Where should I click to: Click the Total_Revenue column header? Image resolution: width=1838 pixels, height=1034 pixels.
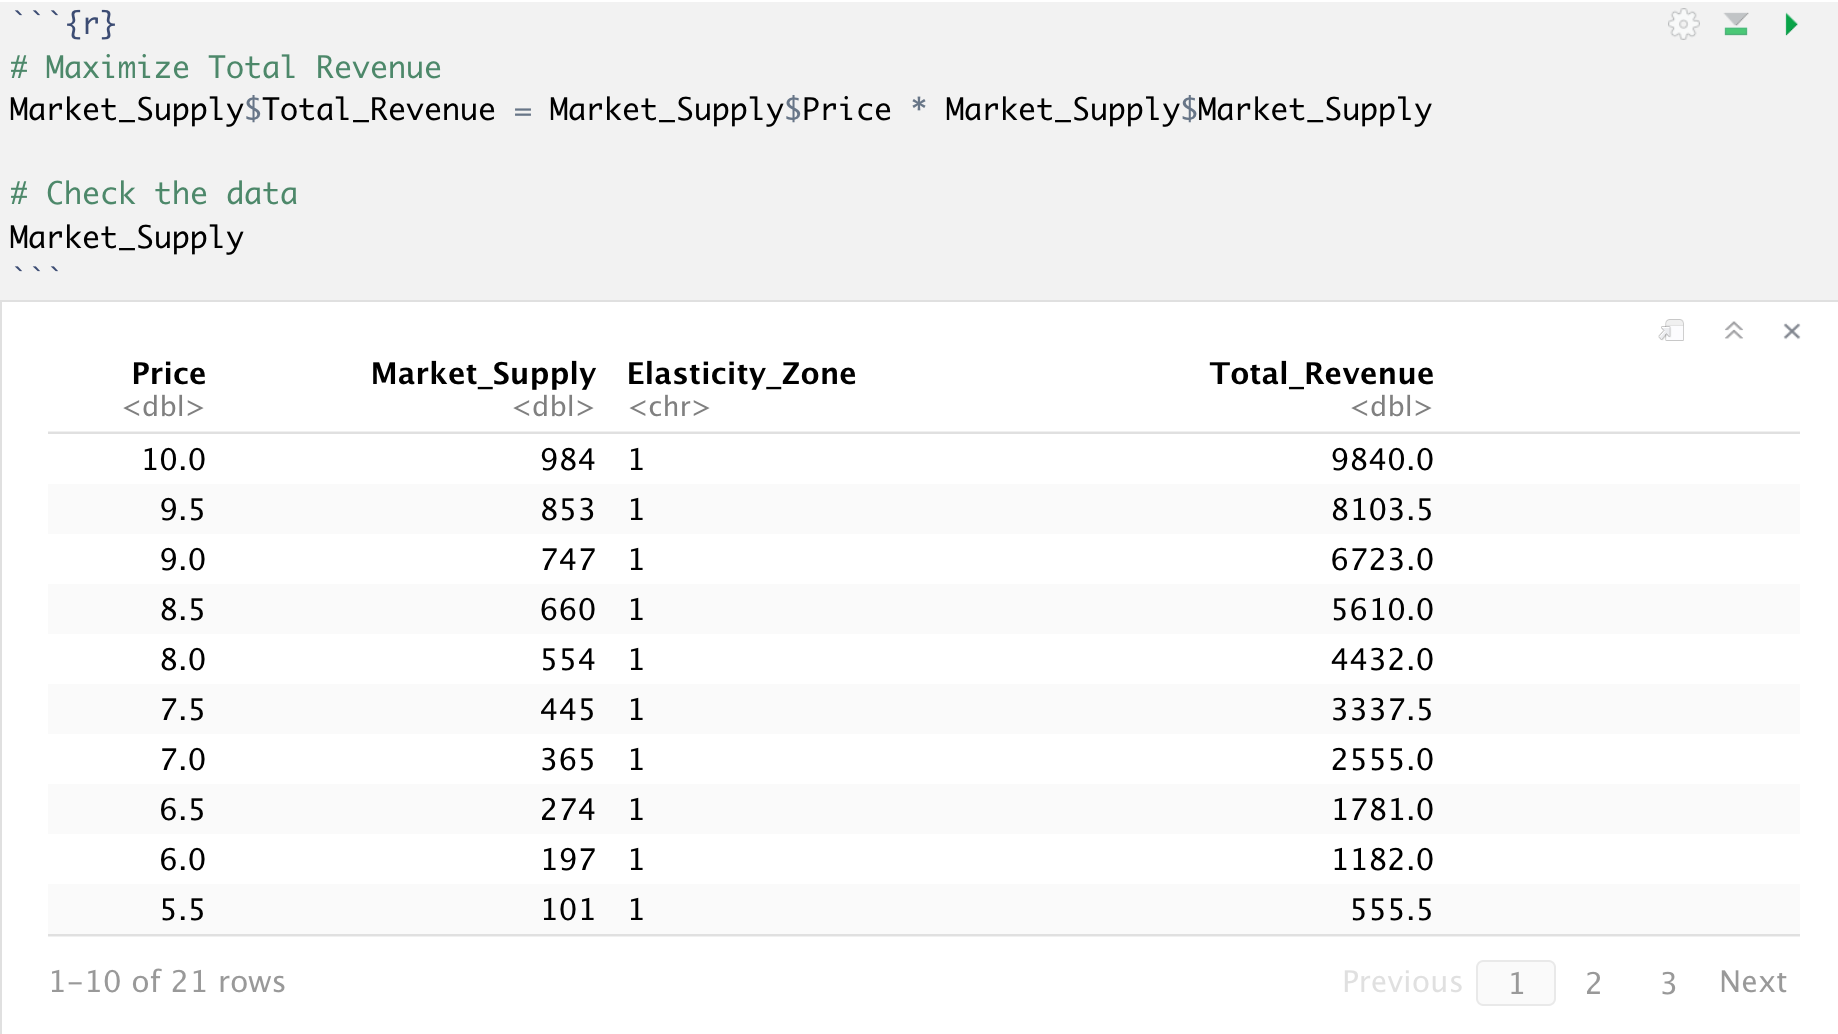tap(1321, 374)
